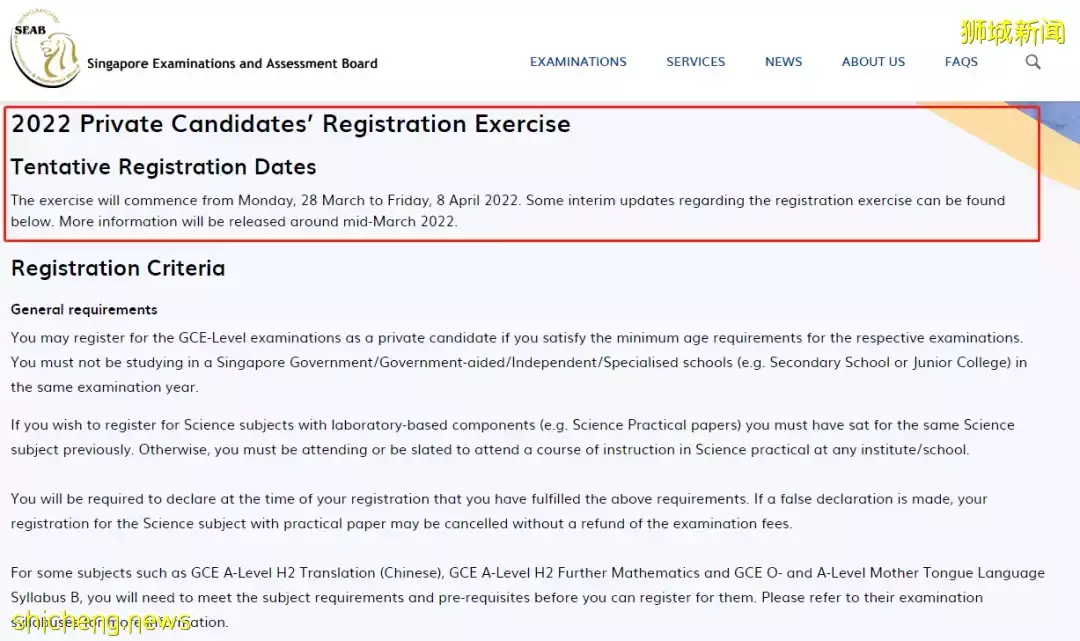Open the ABOUT US menu

[873, 62]
